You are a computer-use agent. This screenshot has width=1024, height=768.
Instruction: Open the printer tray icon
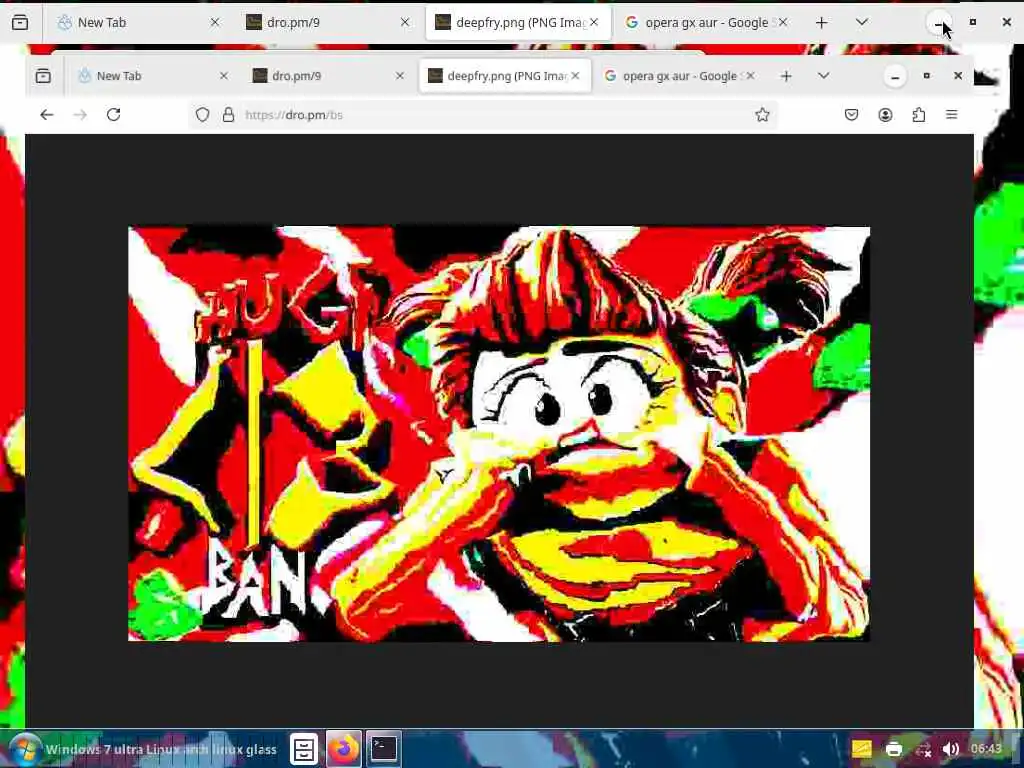click(x=893, y=749)
